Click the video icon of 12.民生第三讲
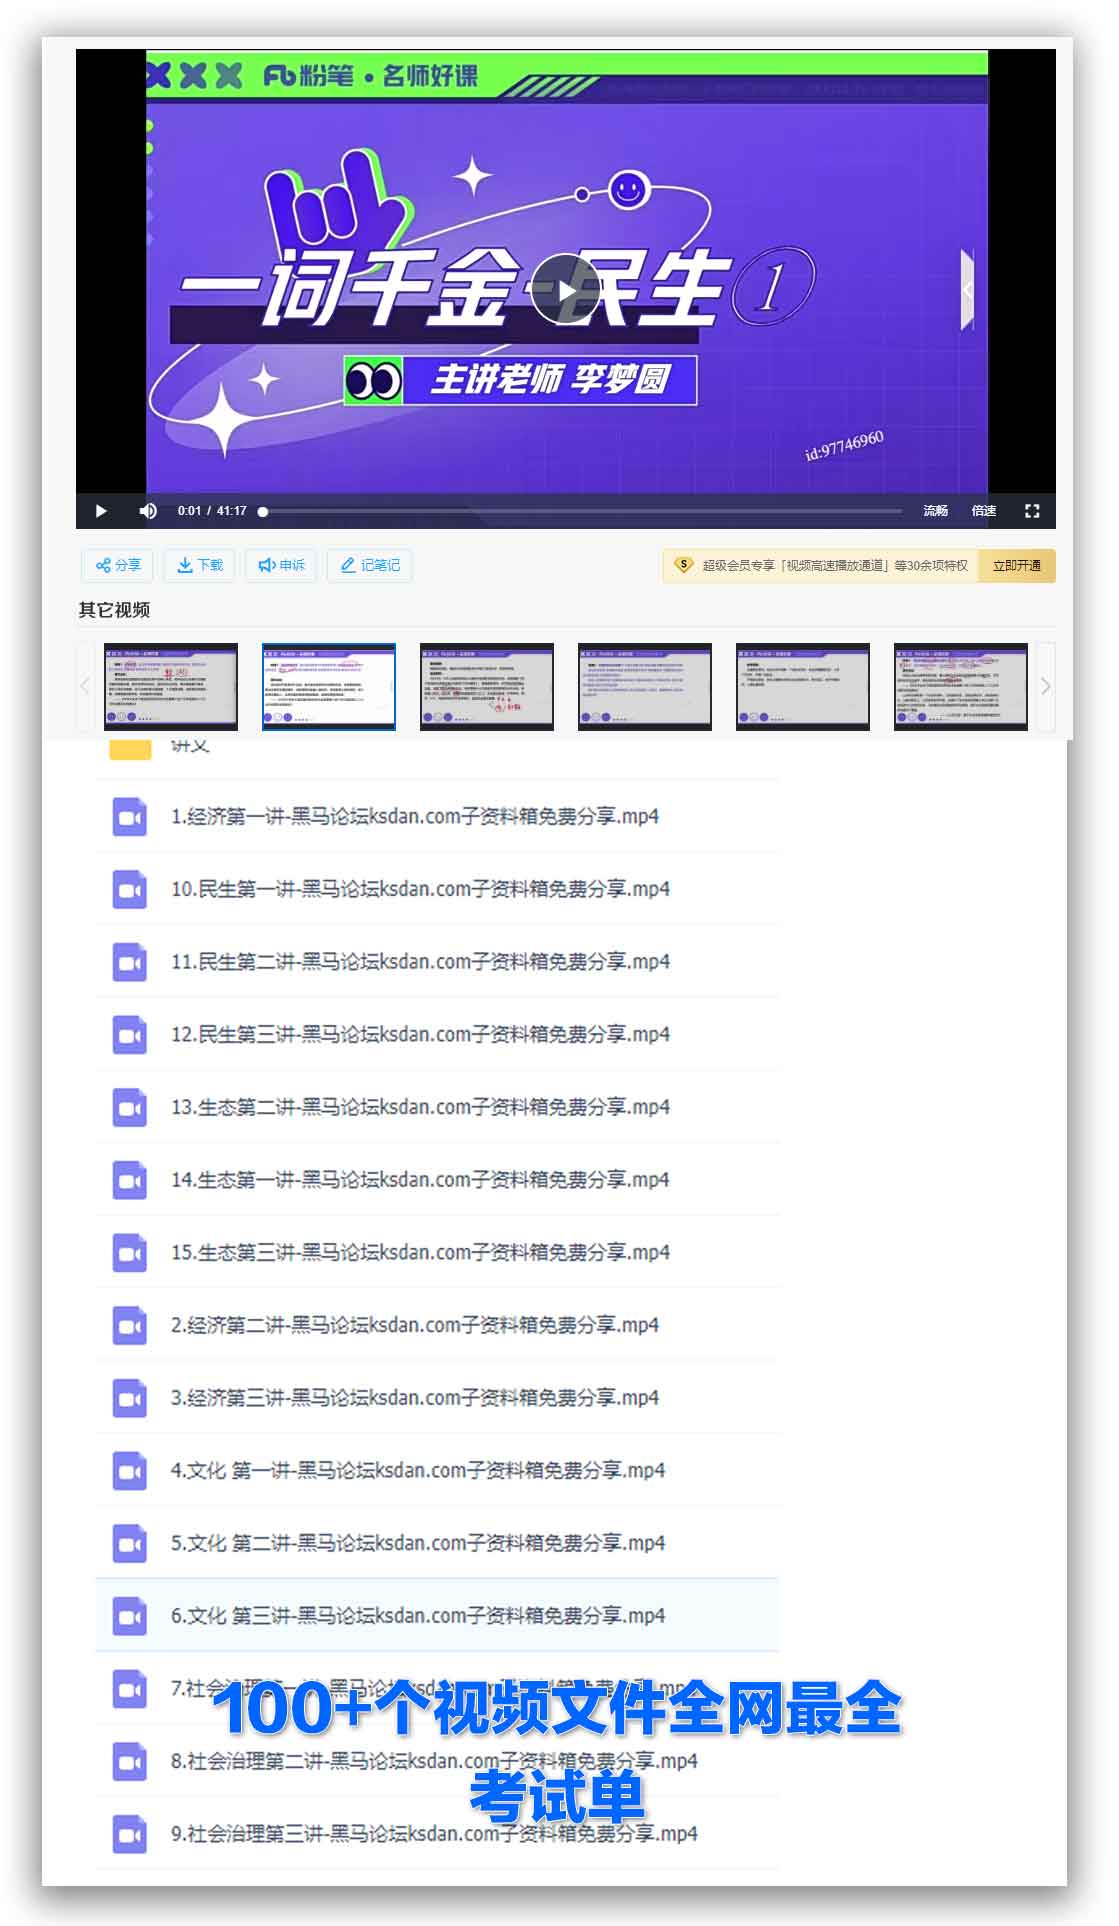The height and width of the screenshot is (1926, 1119). click(130, 1035)
